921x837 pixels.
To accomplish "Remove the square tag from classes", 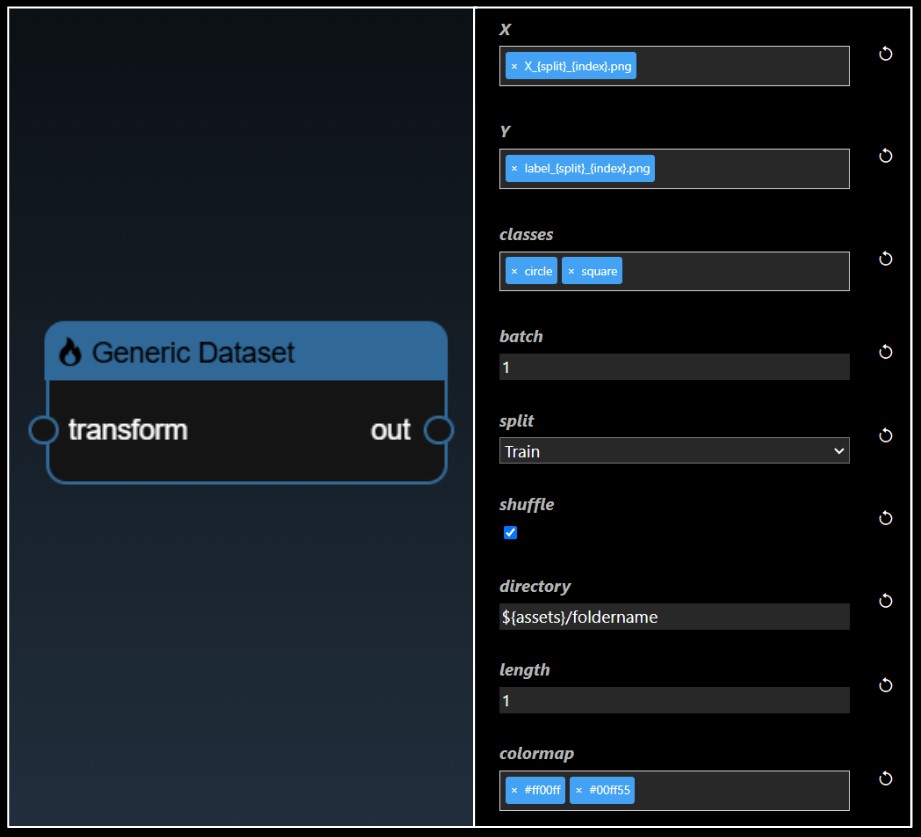I will click(x=571, y=271).
